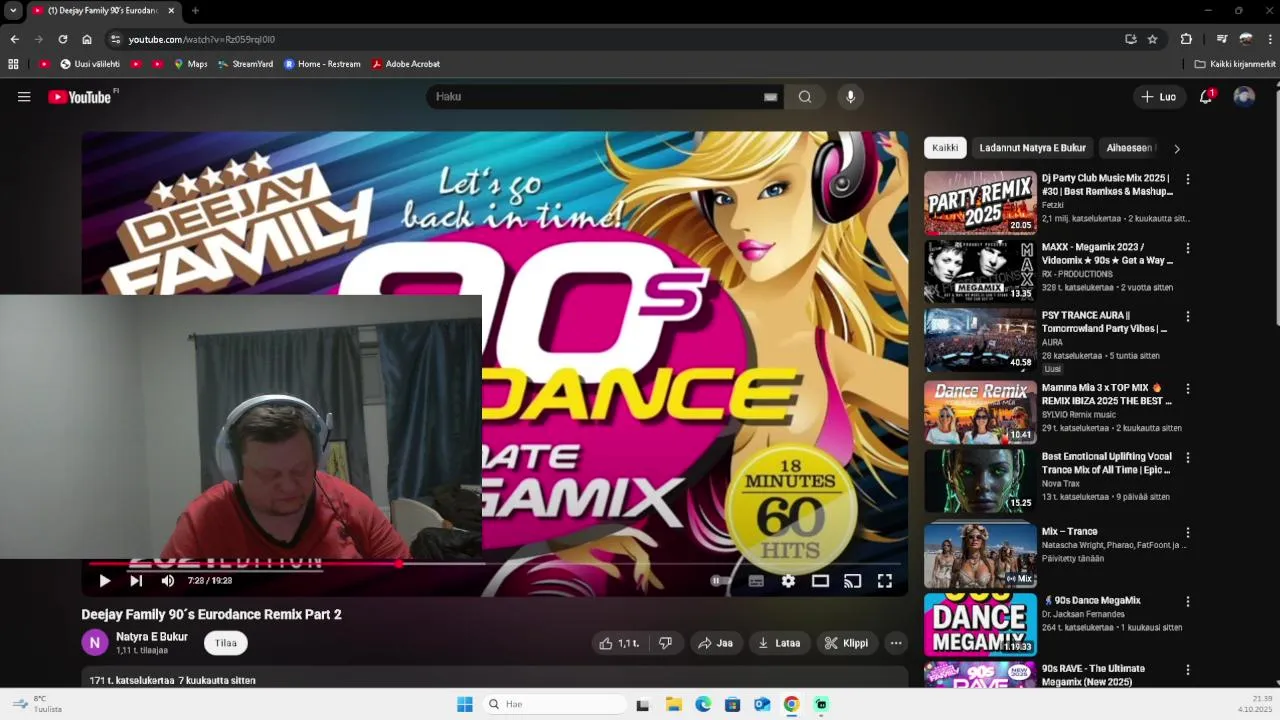Open options for Mix – Trance
This screenshot has width=1280, height=720.
[1188, 533]
